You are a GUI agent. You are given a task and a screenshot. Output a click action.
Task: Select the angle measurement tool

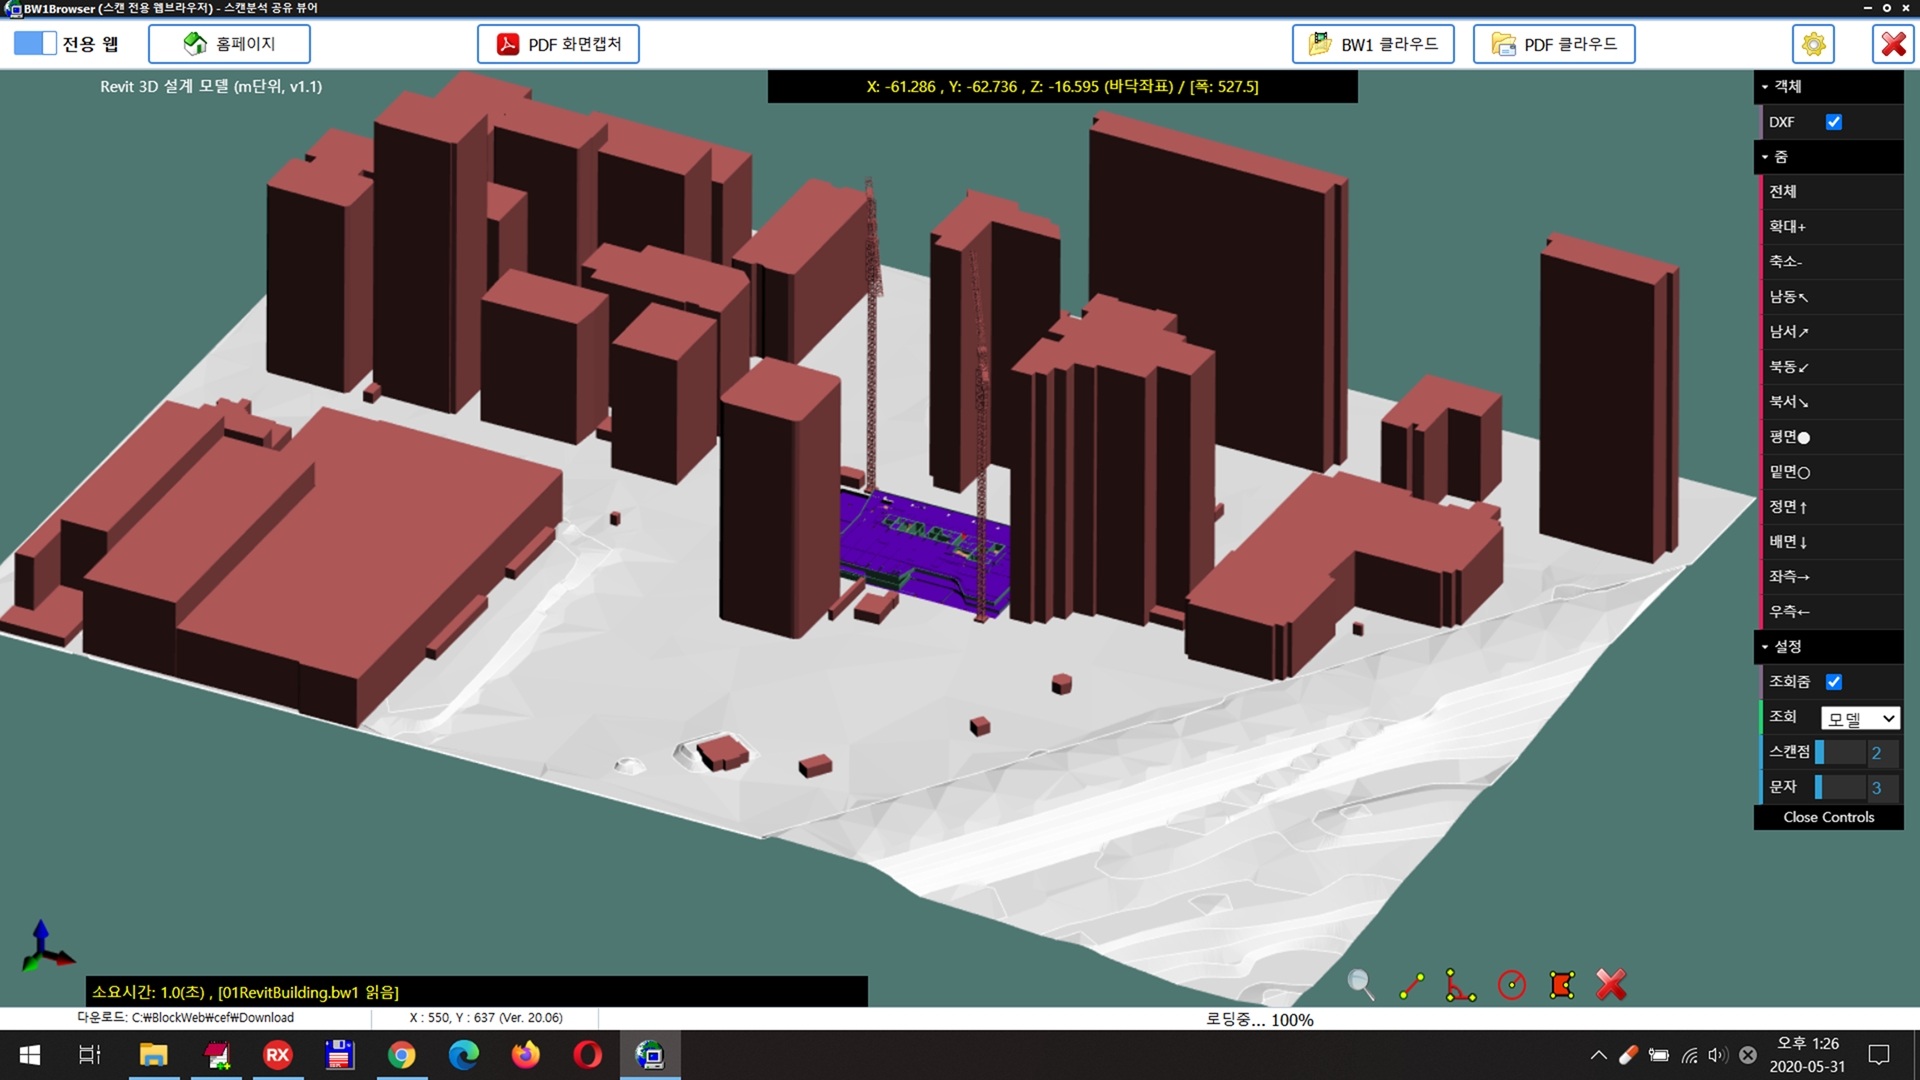coord(1460,986)
